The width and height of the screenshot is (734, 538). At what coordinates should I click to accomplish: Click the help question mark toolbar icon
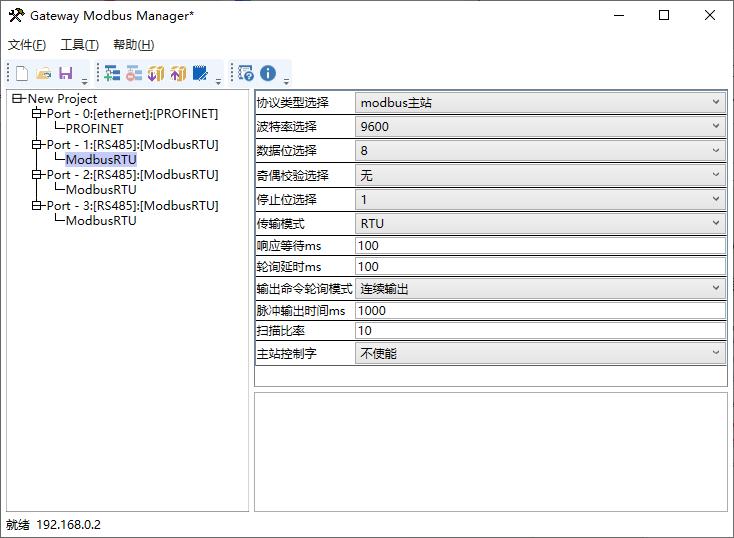[246, 73]
